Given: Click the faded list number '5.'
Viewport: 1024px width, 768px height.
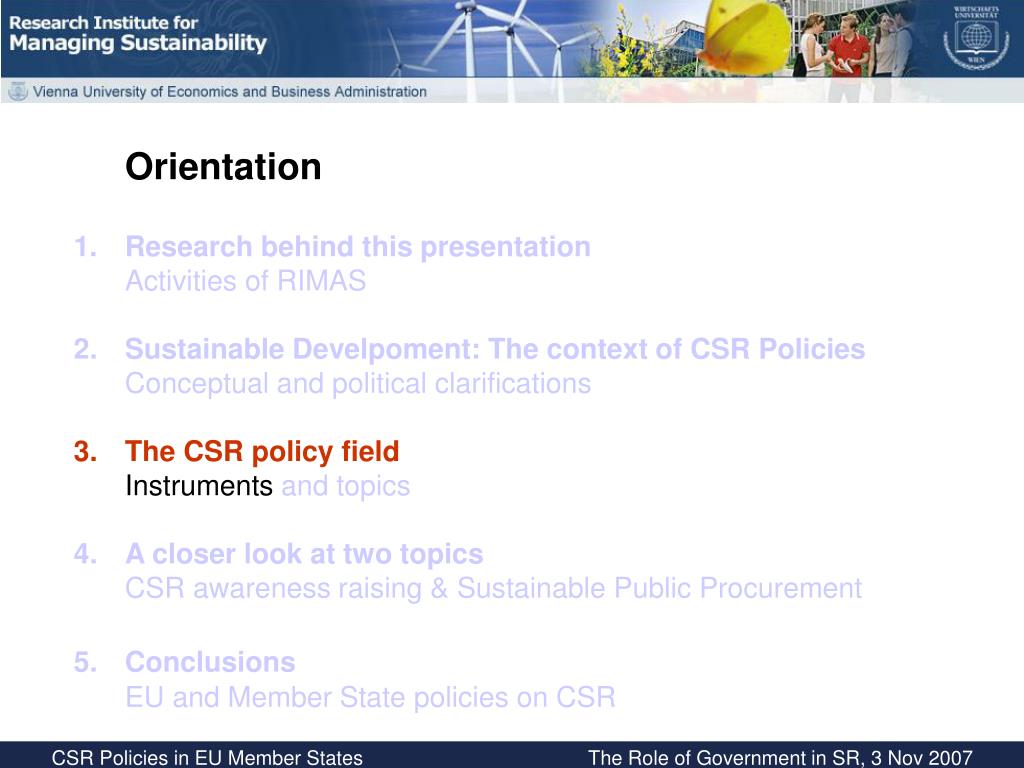Looking at the screenshot, I should 86,662.
